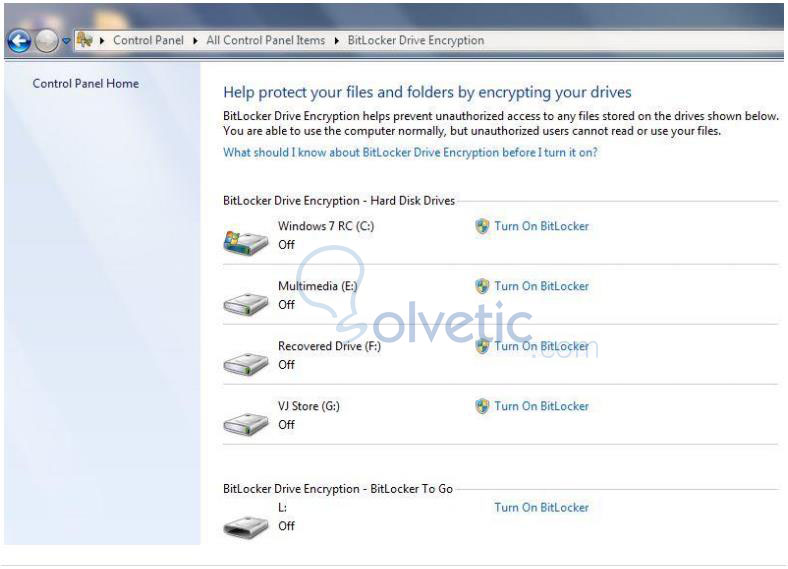Click the VJ Store (G:) drive icon
This screenshot has height=569, width=788.
click(246, 424)
